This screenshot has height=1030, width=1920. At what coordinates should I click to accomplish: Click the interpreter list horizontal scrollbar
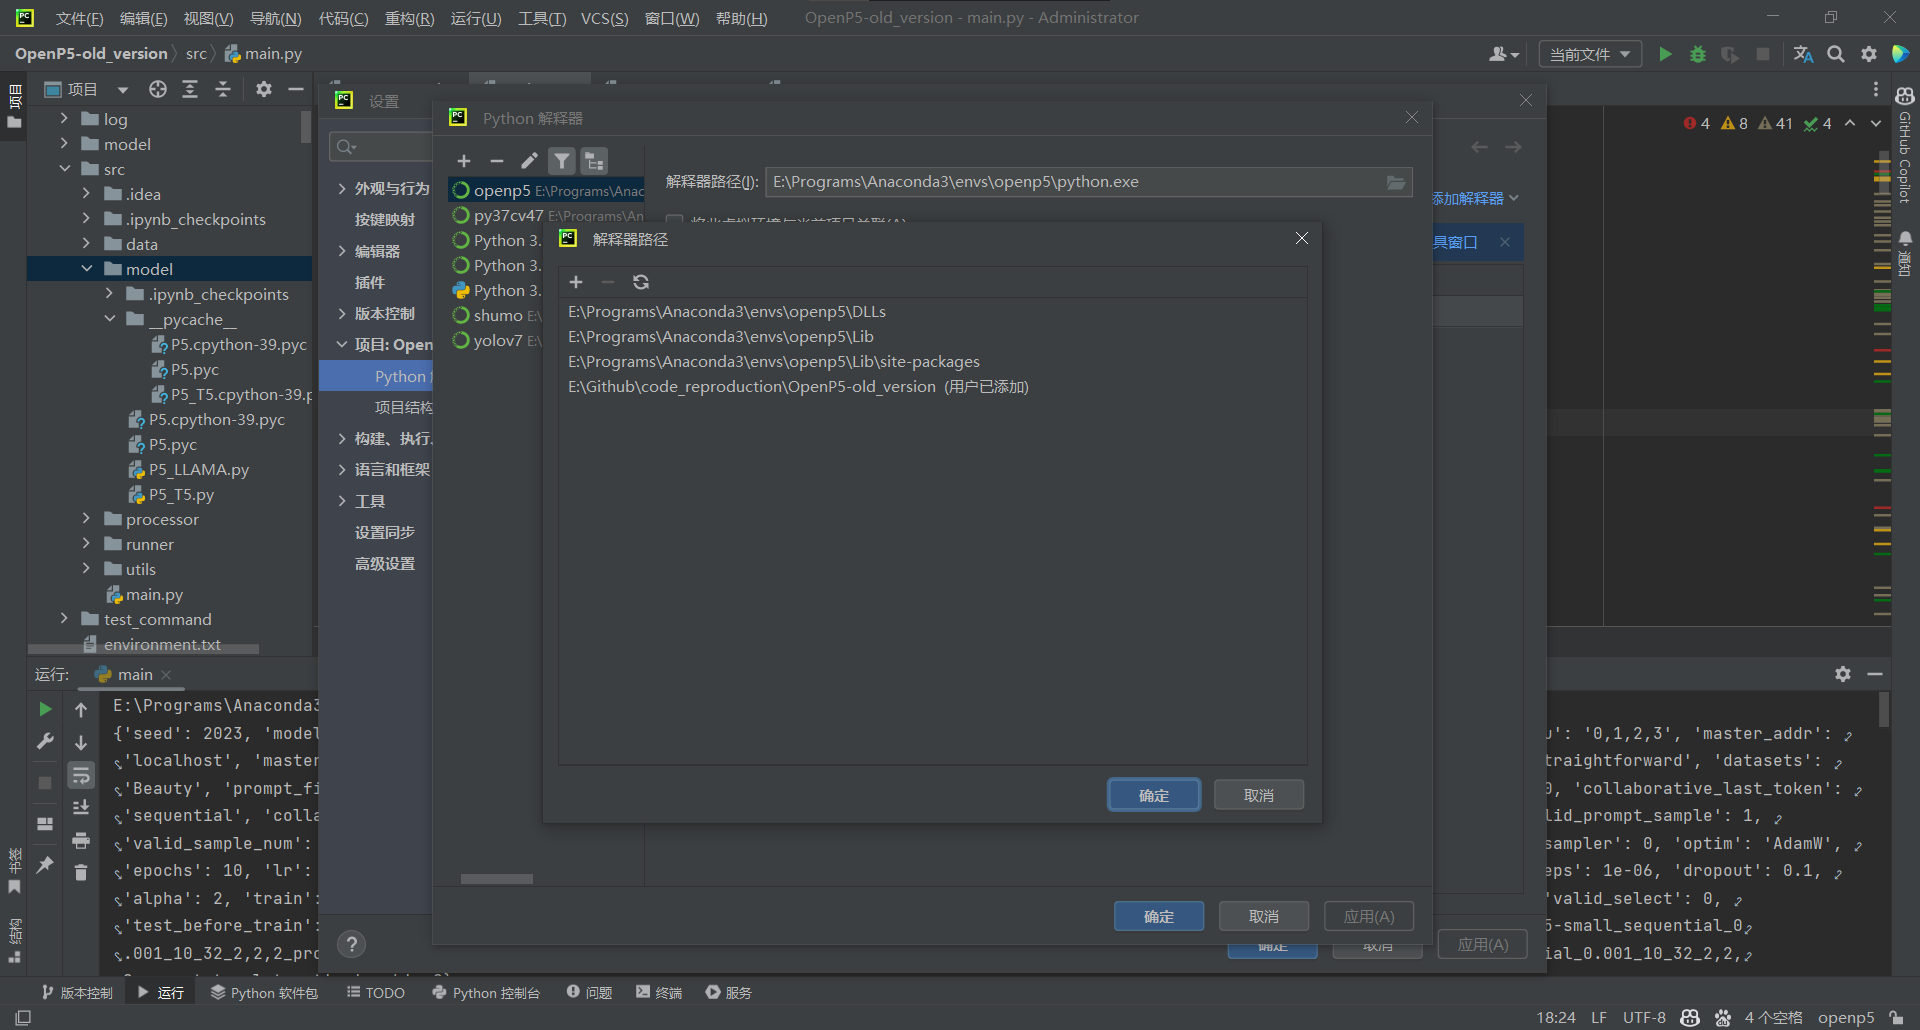(497, 879)
